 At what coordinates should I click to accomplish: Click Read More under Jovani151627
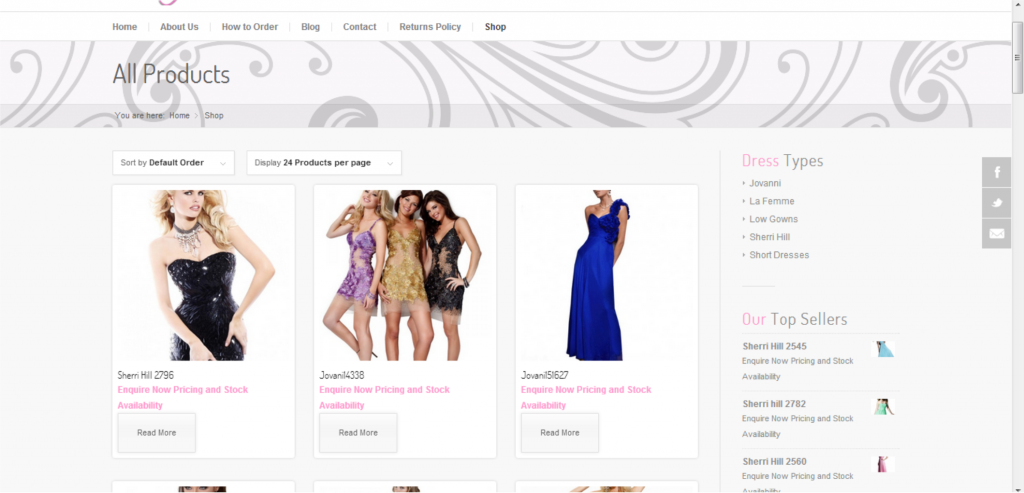560,432
